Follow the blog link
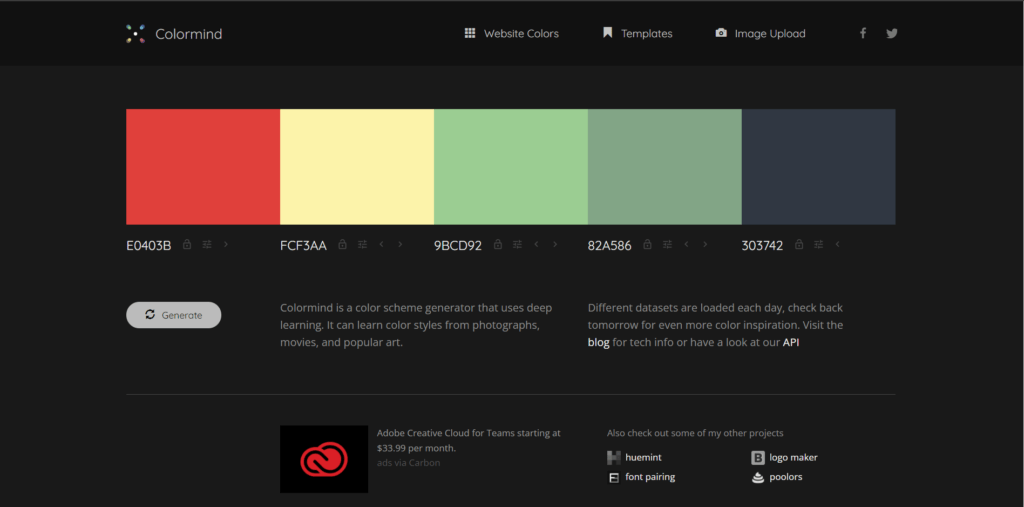 598,342
